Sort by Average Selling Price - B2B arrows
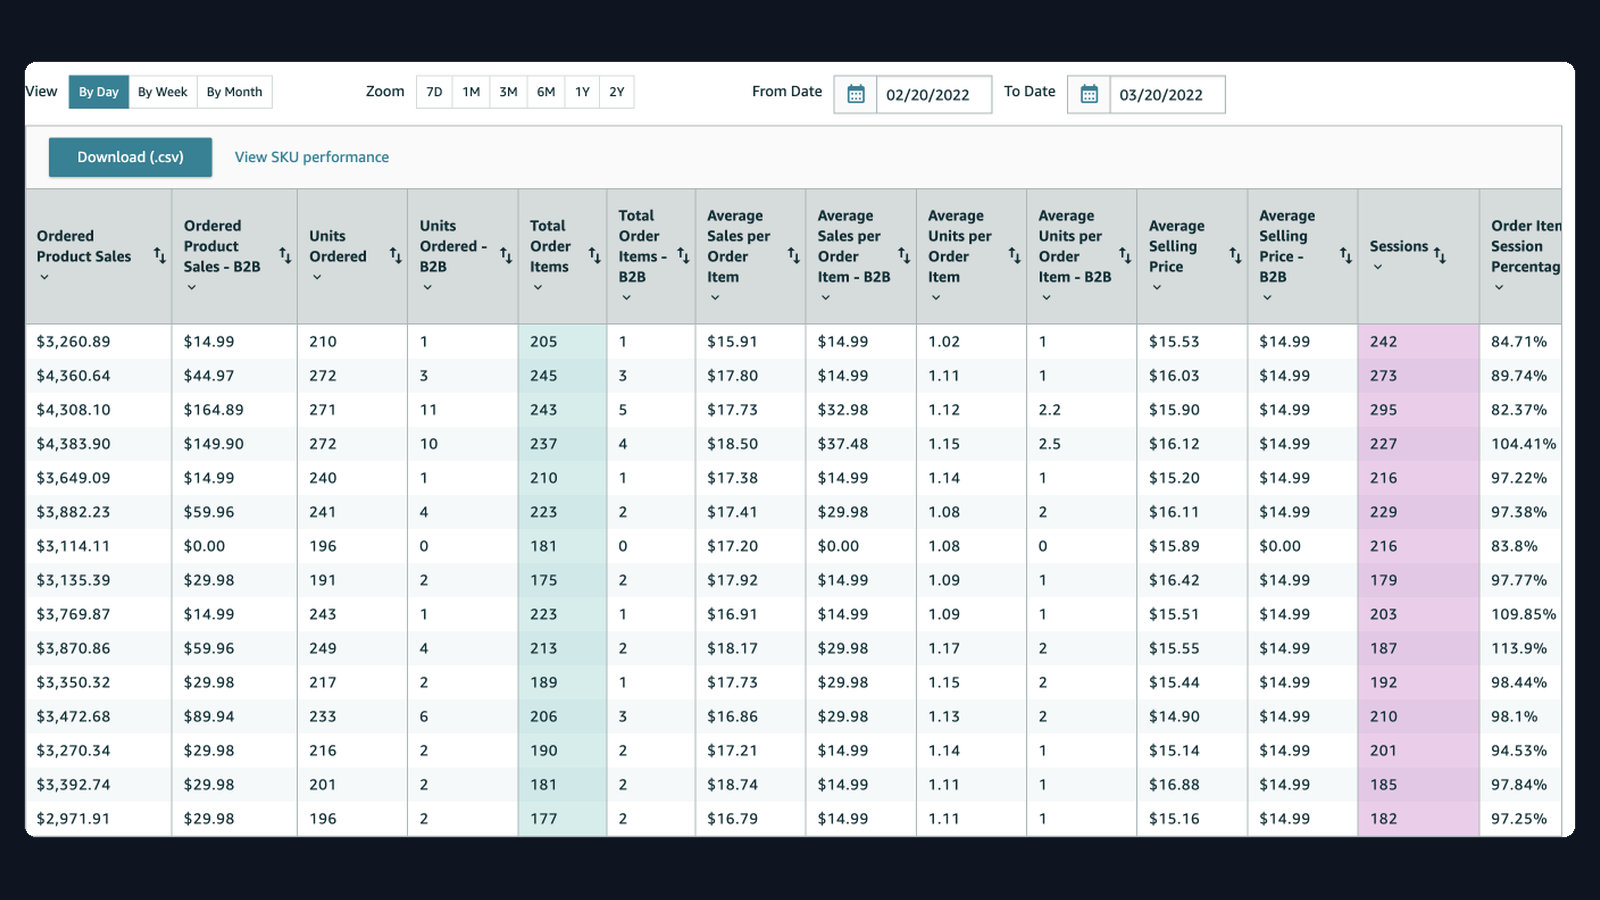Screen dimensions: 1600x900 click(x=1346, y=256)
